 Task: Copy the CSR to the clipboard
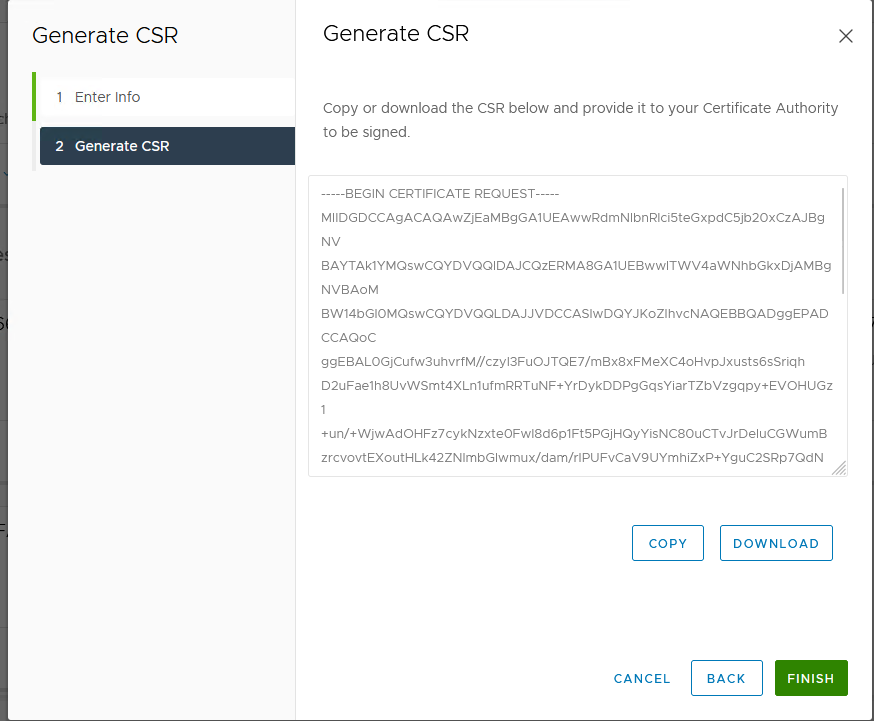[667, 543]
